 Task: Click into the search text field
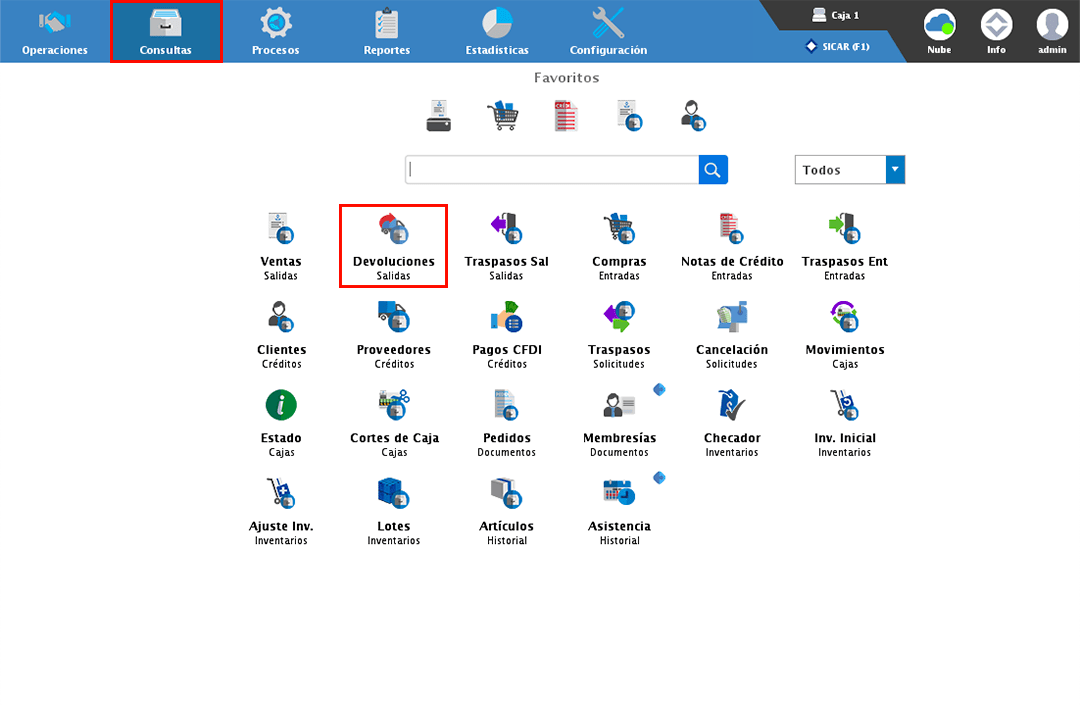(552, 170)
